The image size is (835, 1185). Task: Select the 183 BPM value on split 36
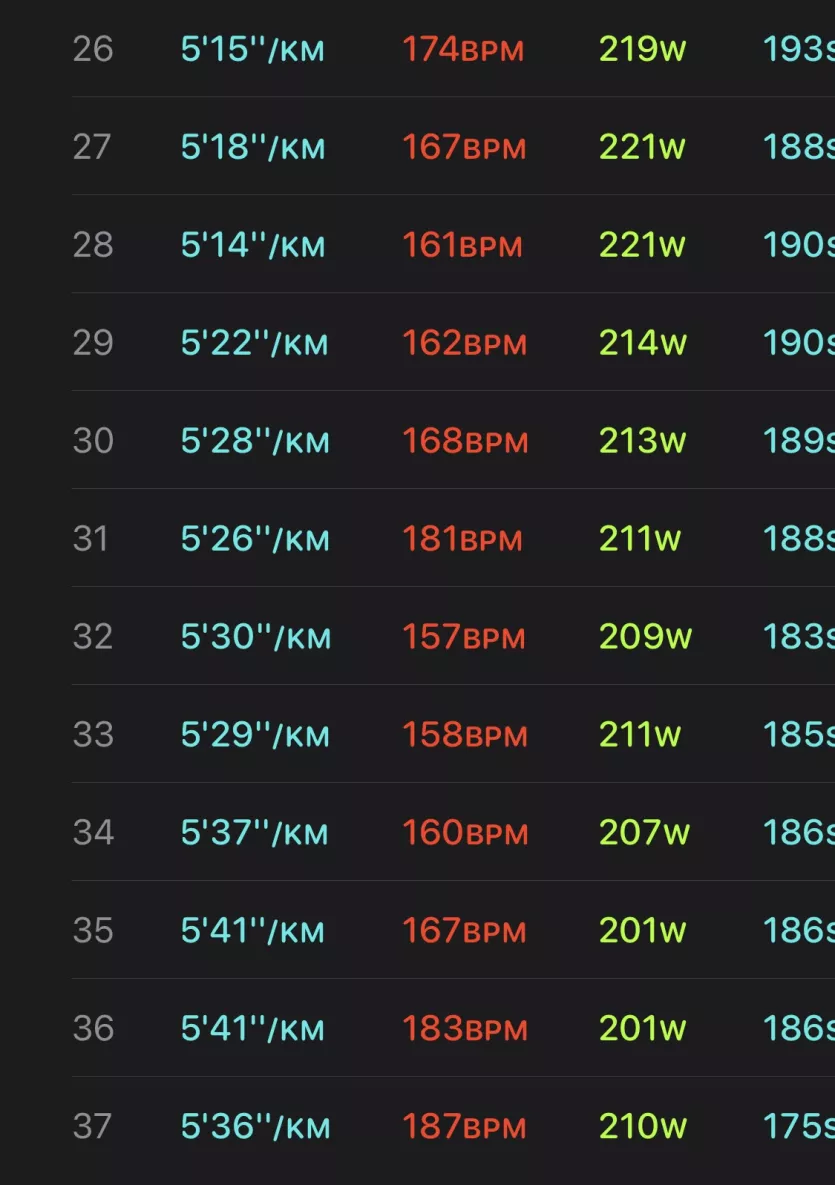tap(465, 1029)
